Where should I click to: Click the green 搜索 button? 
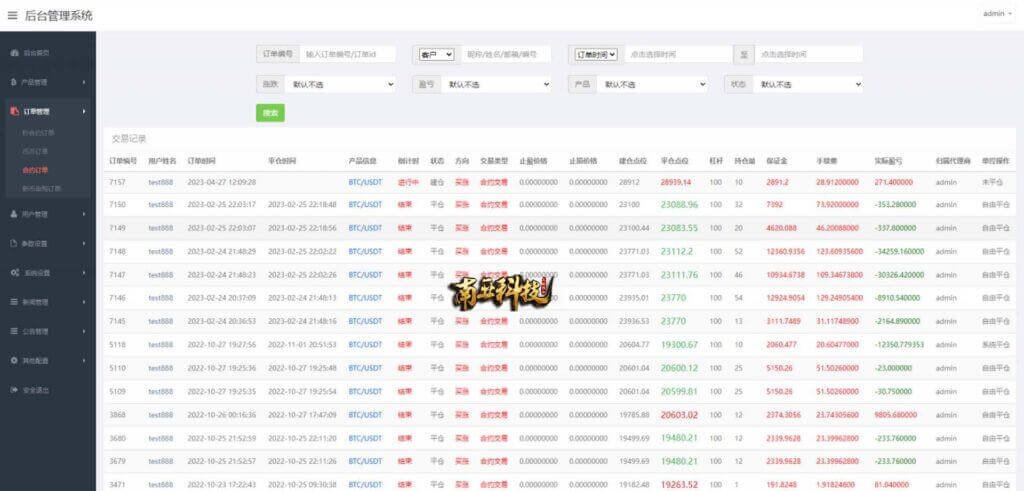click(x=270, y=114)
